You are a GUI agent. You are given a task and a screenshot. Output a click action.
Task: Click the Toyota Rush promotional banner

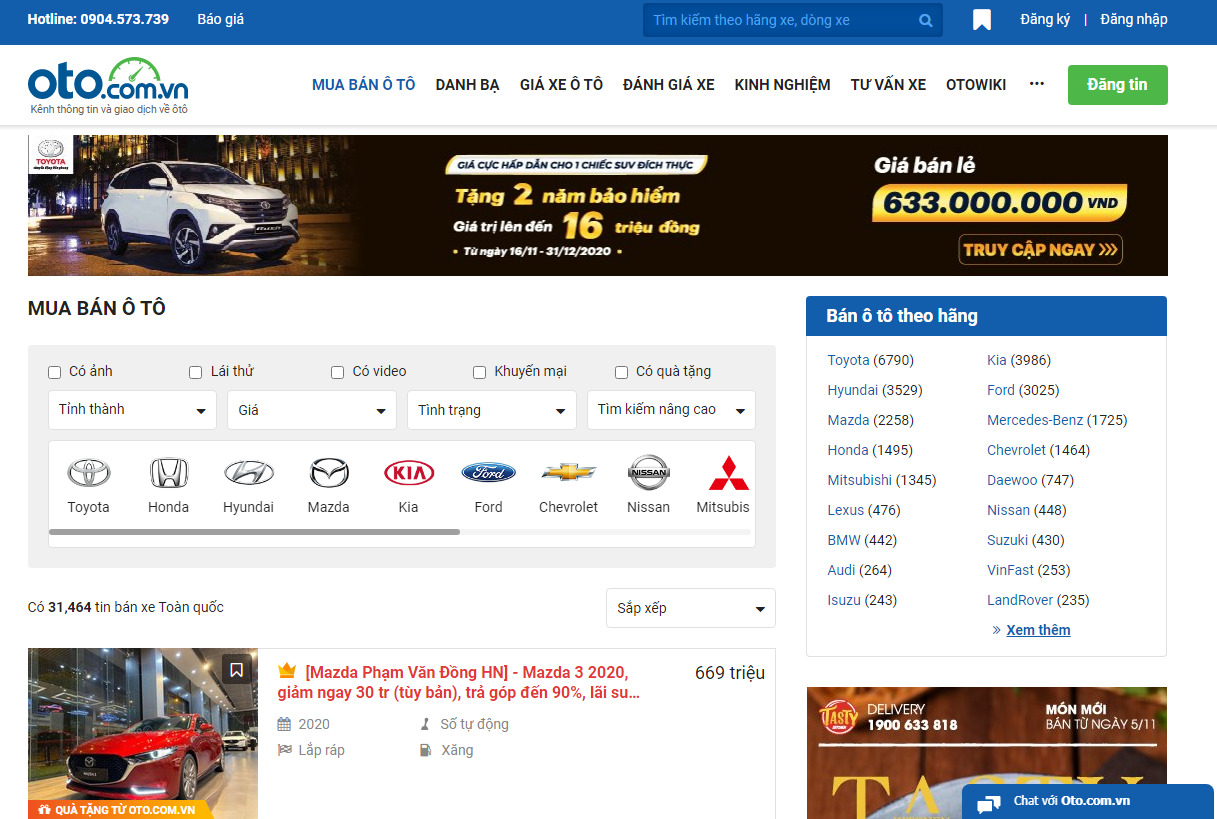click(598, 205)
